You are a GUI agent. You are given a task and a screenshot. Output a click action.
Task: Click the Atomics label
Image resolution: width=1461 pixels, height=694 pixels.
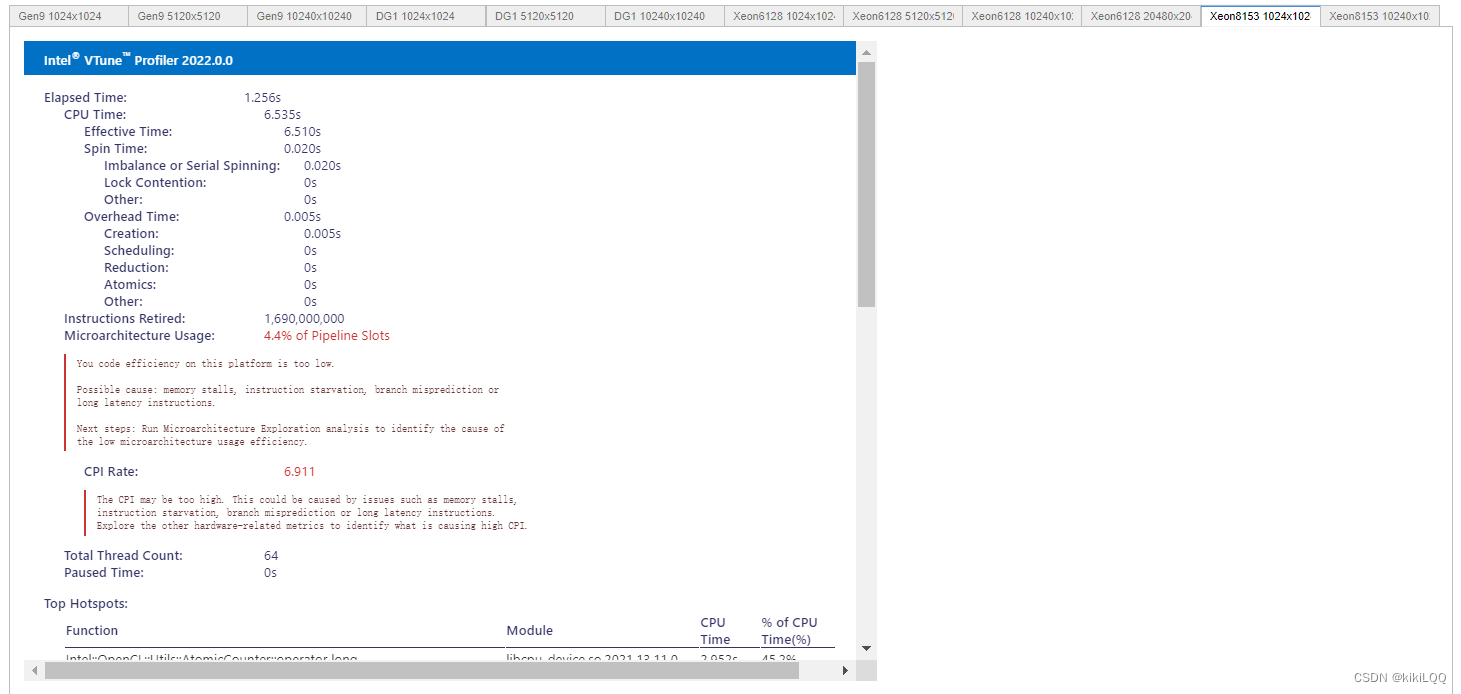[x=130, y=285]
